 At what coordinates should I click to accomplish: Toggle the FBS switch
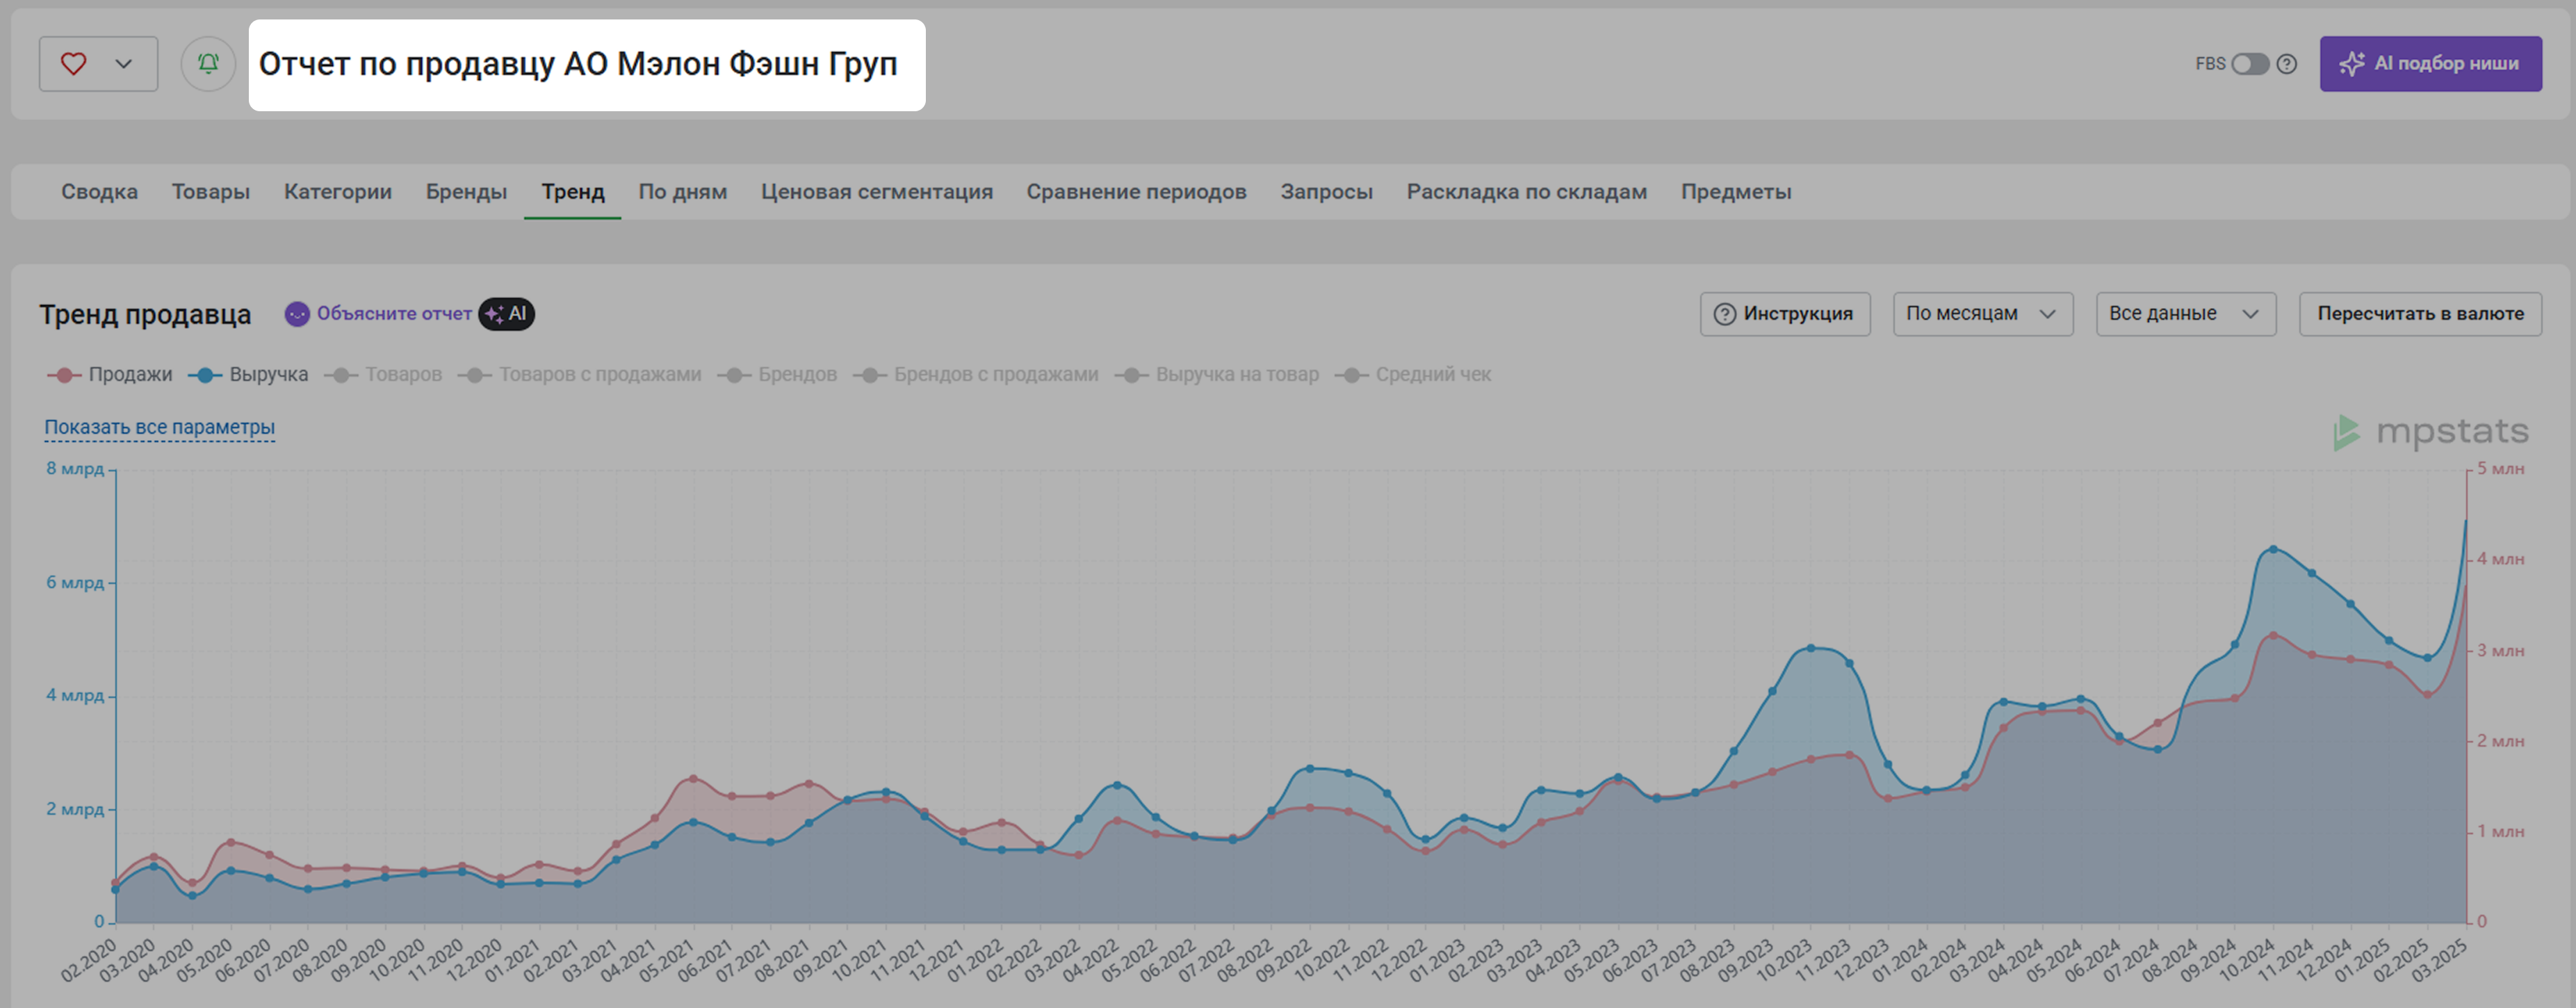coord(2250,64)
